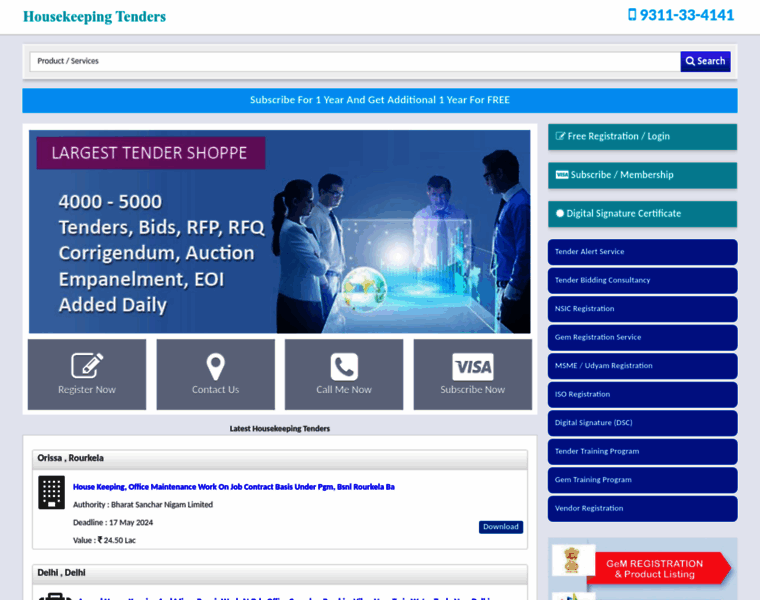This screenshot has width=760, height=600.
Task: Click the Largest Tender Shoppe banner image
Action: coord(280,232)
